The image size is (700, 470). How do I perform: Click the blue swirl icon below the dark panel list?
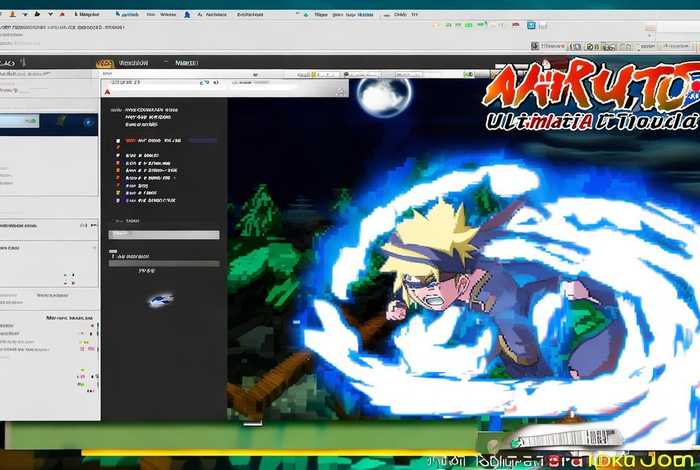pyautogui.click(x=160, y=299)
